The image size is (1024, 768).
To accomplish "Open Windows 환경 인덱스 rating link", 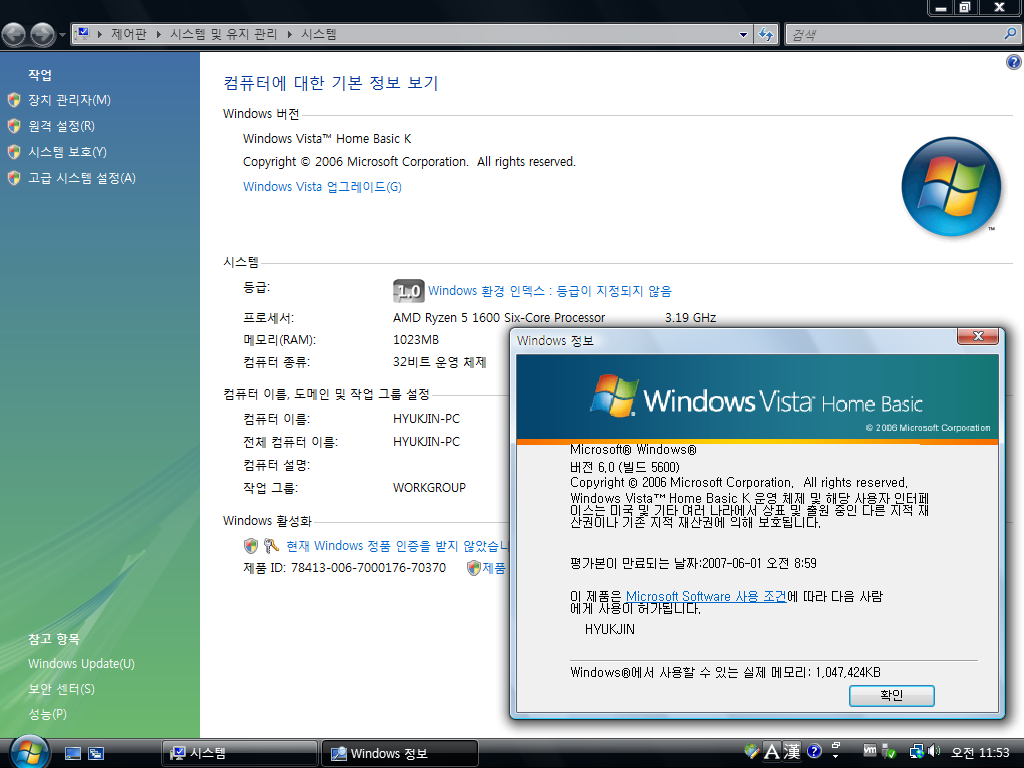I will (x=550, y=291).
